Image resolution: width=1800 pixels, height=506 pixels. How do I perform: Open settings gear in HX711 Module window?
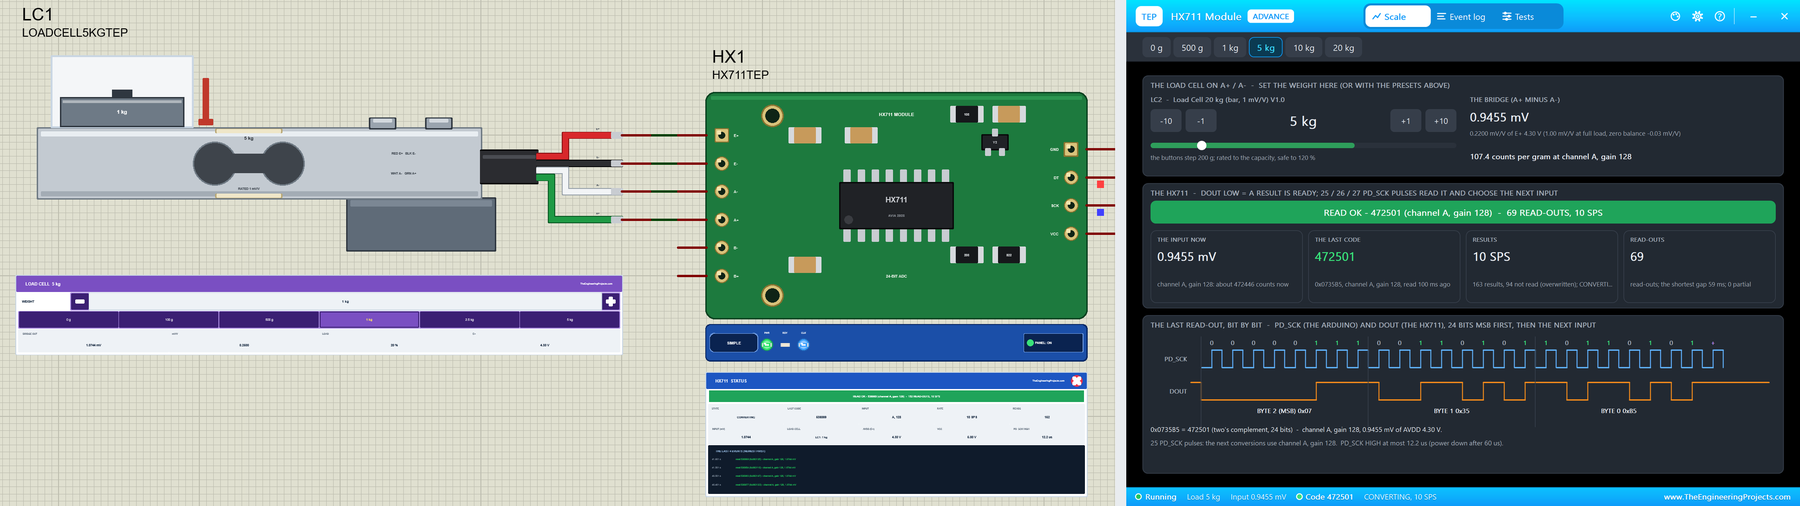1697,17
